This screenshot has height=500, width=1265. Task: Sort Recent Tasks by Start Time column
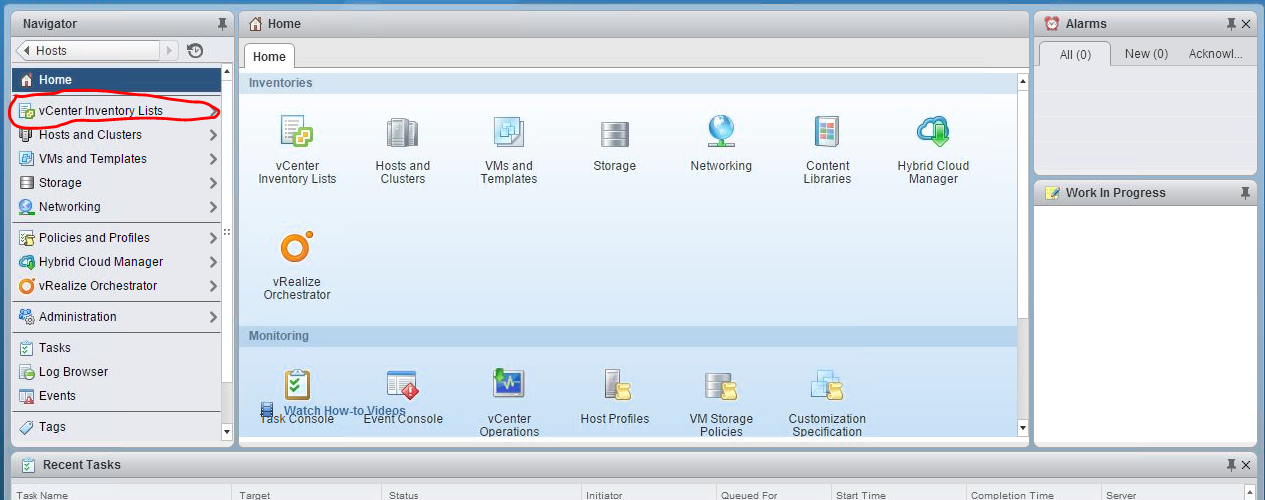pyautogui.click(x=899, y=495)
